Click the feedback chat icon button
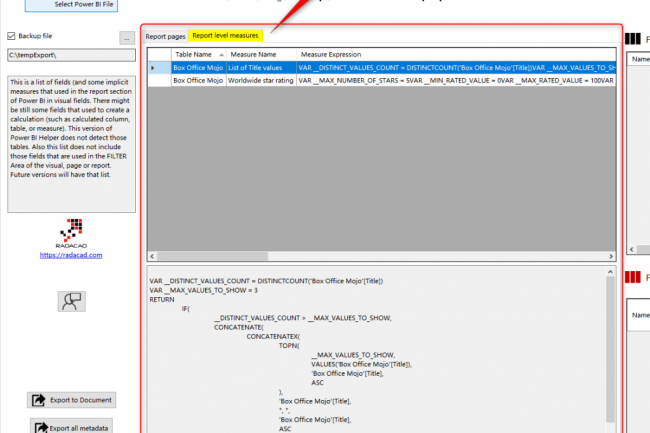The width and height of the screenshot is (650, 433). [71, 301]
